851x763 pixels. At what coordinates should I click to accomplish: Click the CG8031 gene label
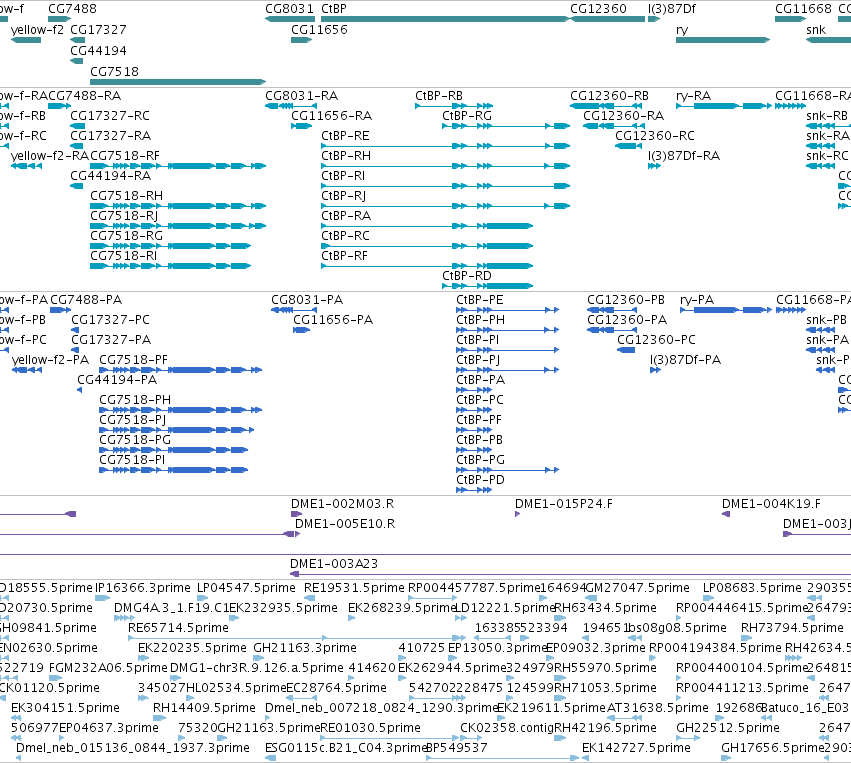pyautogui.click(x=289, y=9)
